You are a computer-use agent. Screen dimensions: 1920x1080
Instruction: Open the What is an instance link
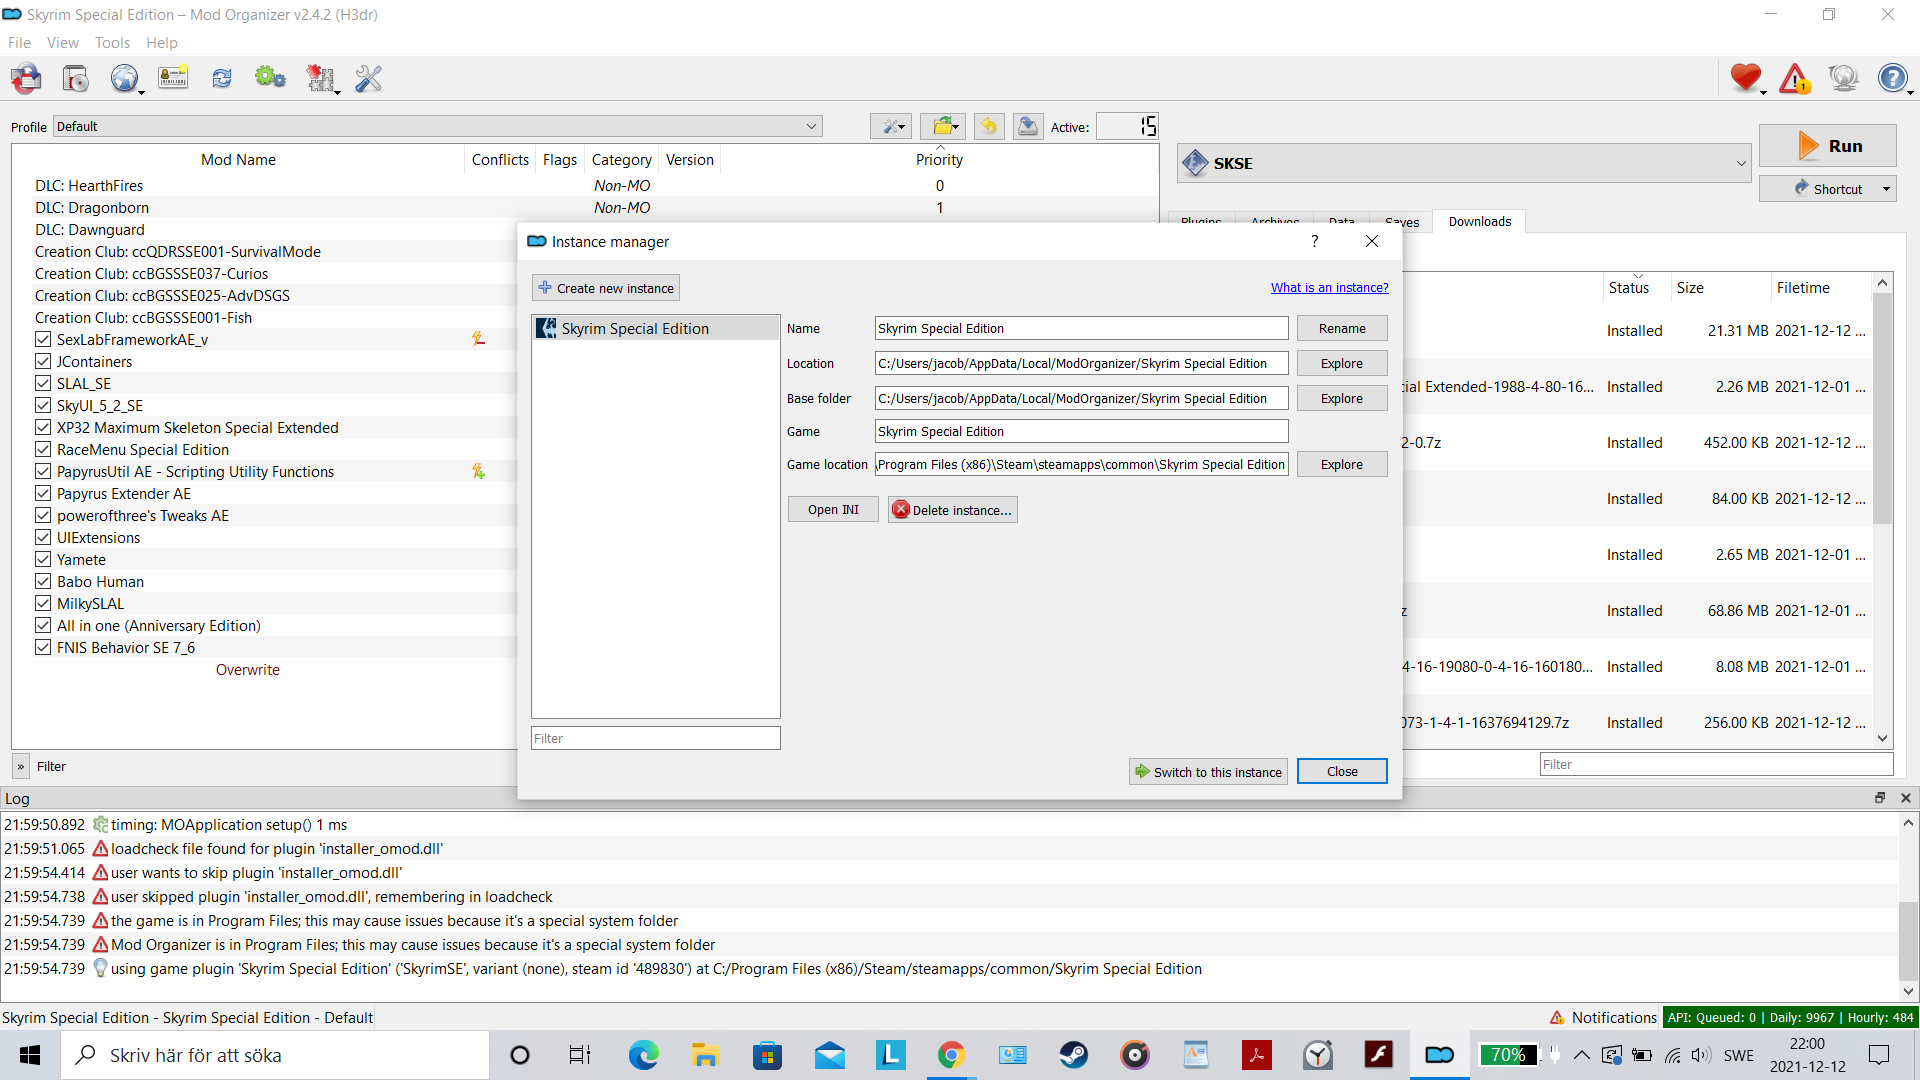(x=1329, y=287)
